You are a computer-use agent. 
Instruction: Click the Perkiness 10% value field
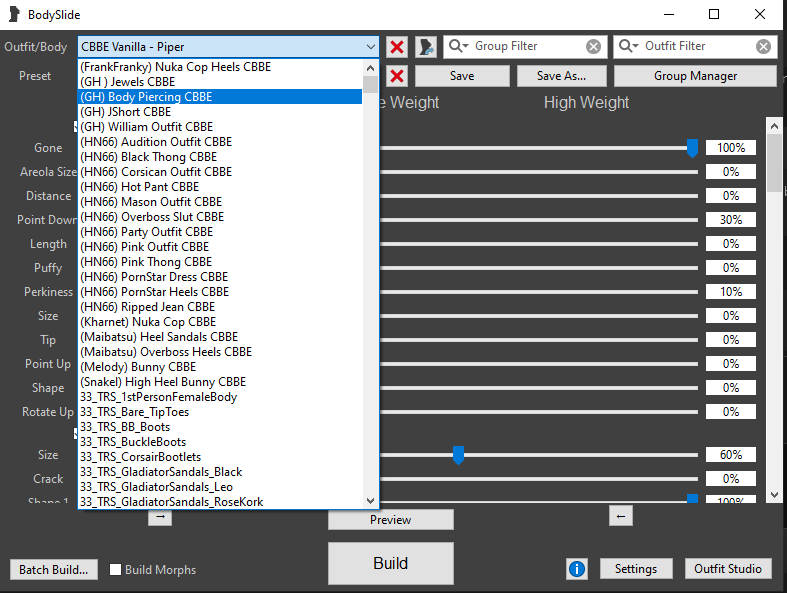pyautogui.click(x=731, y=292)
